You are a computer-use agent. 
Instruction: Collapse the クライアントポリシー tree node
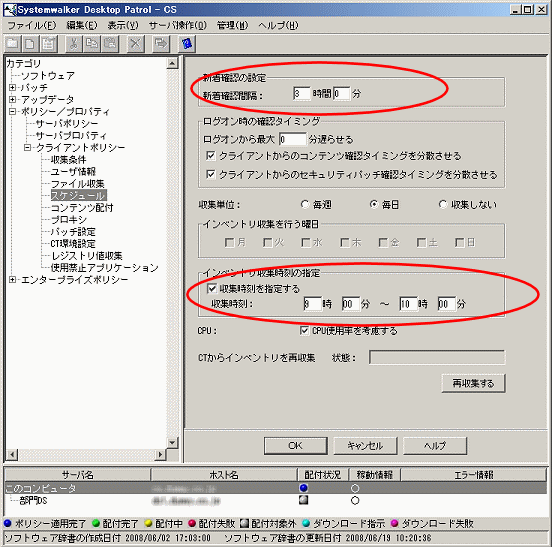point(27,147)
